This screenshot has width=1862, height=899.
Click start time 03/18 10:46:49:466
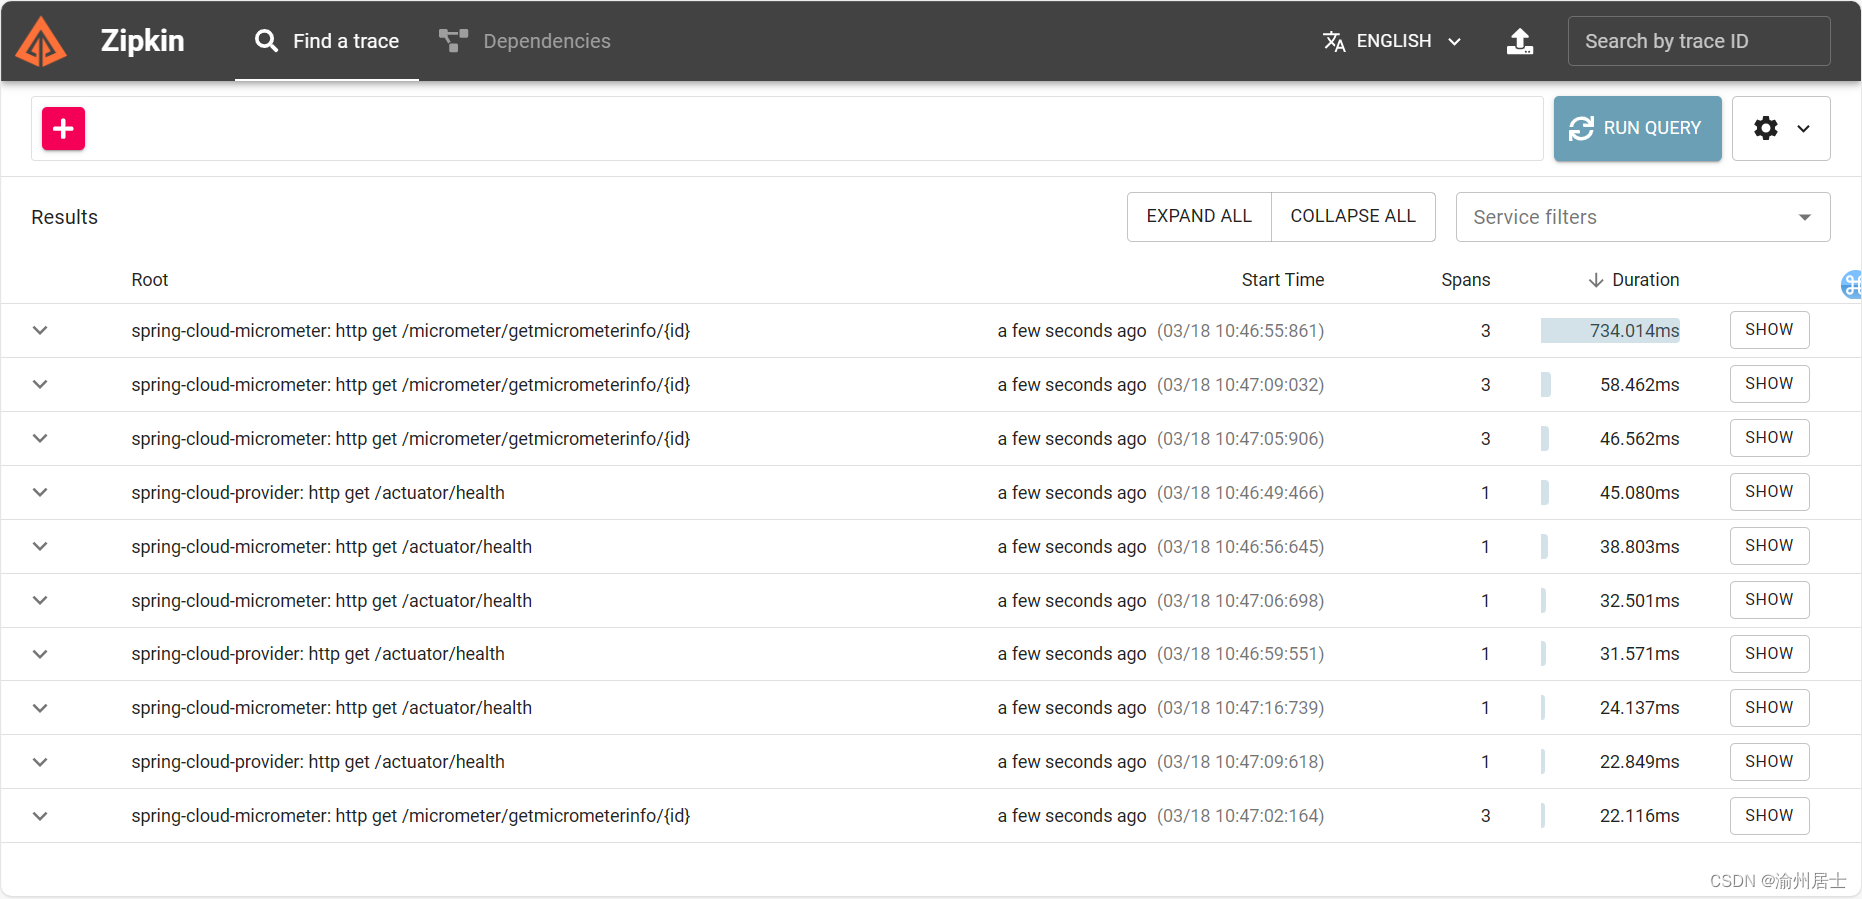(x=1240, y=493)
